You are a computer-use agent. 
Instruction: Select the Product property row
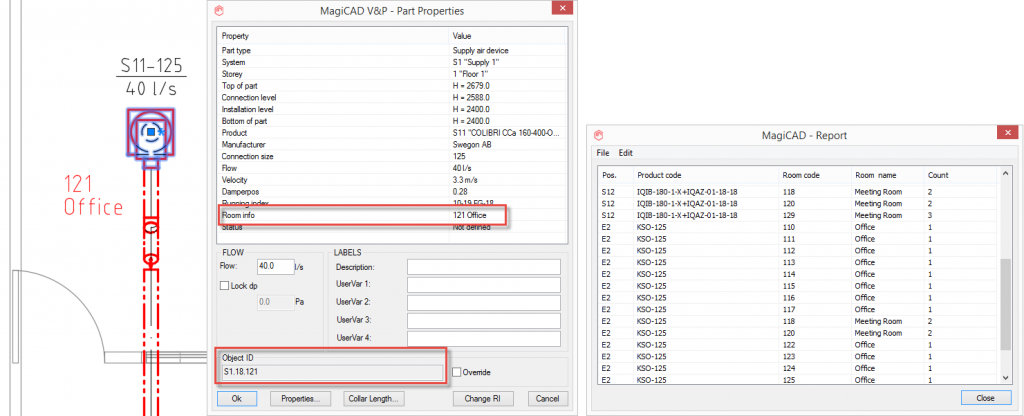392,133
